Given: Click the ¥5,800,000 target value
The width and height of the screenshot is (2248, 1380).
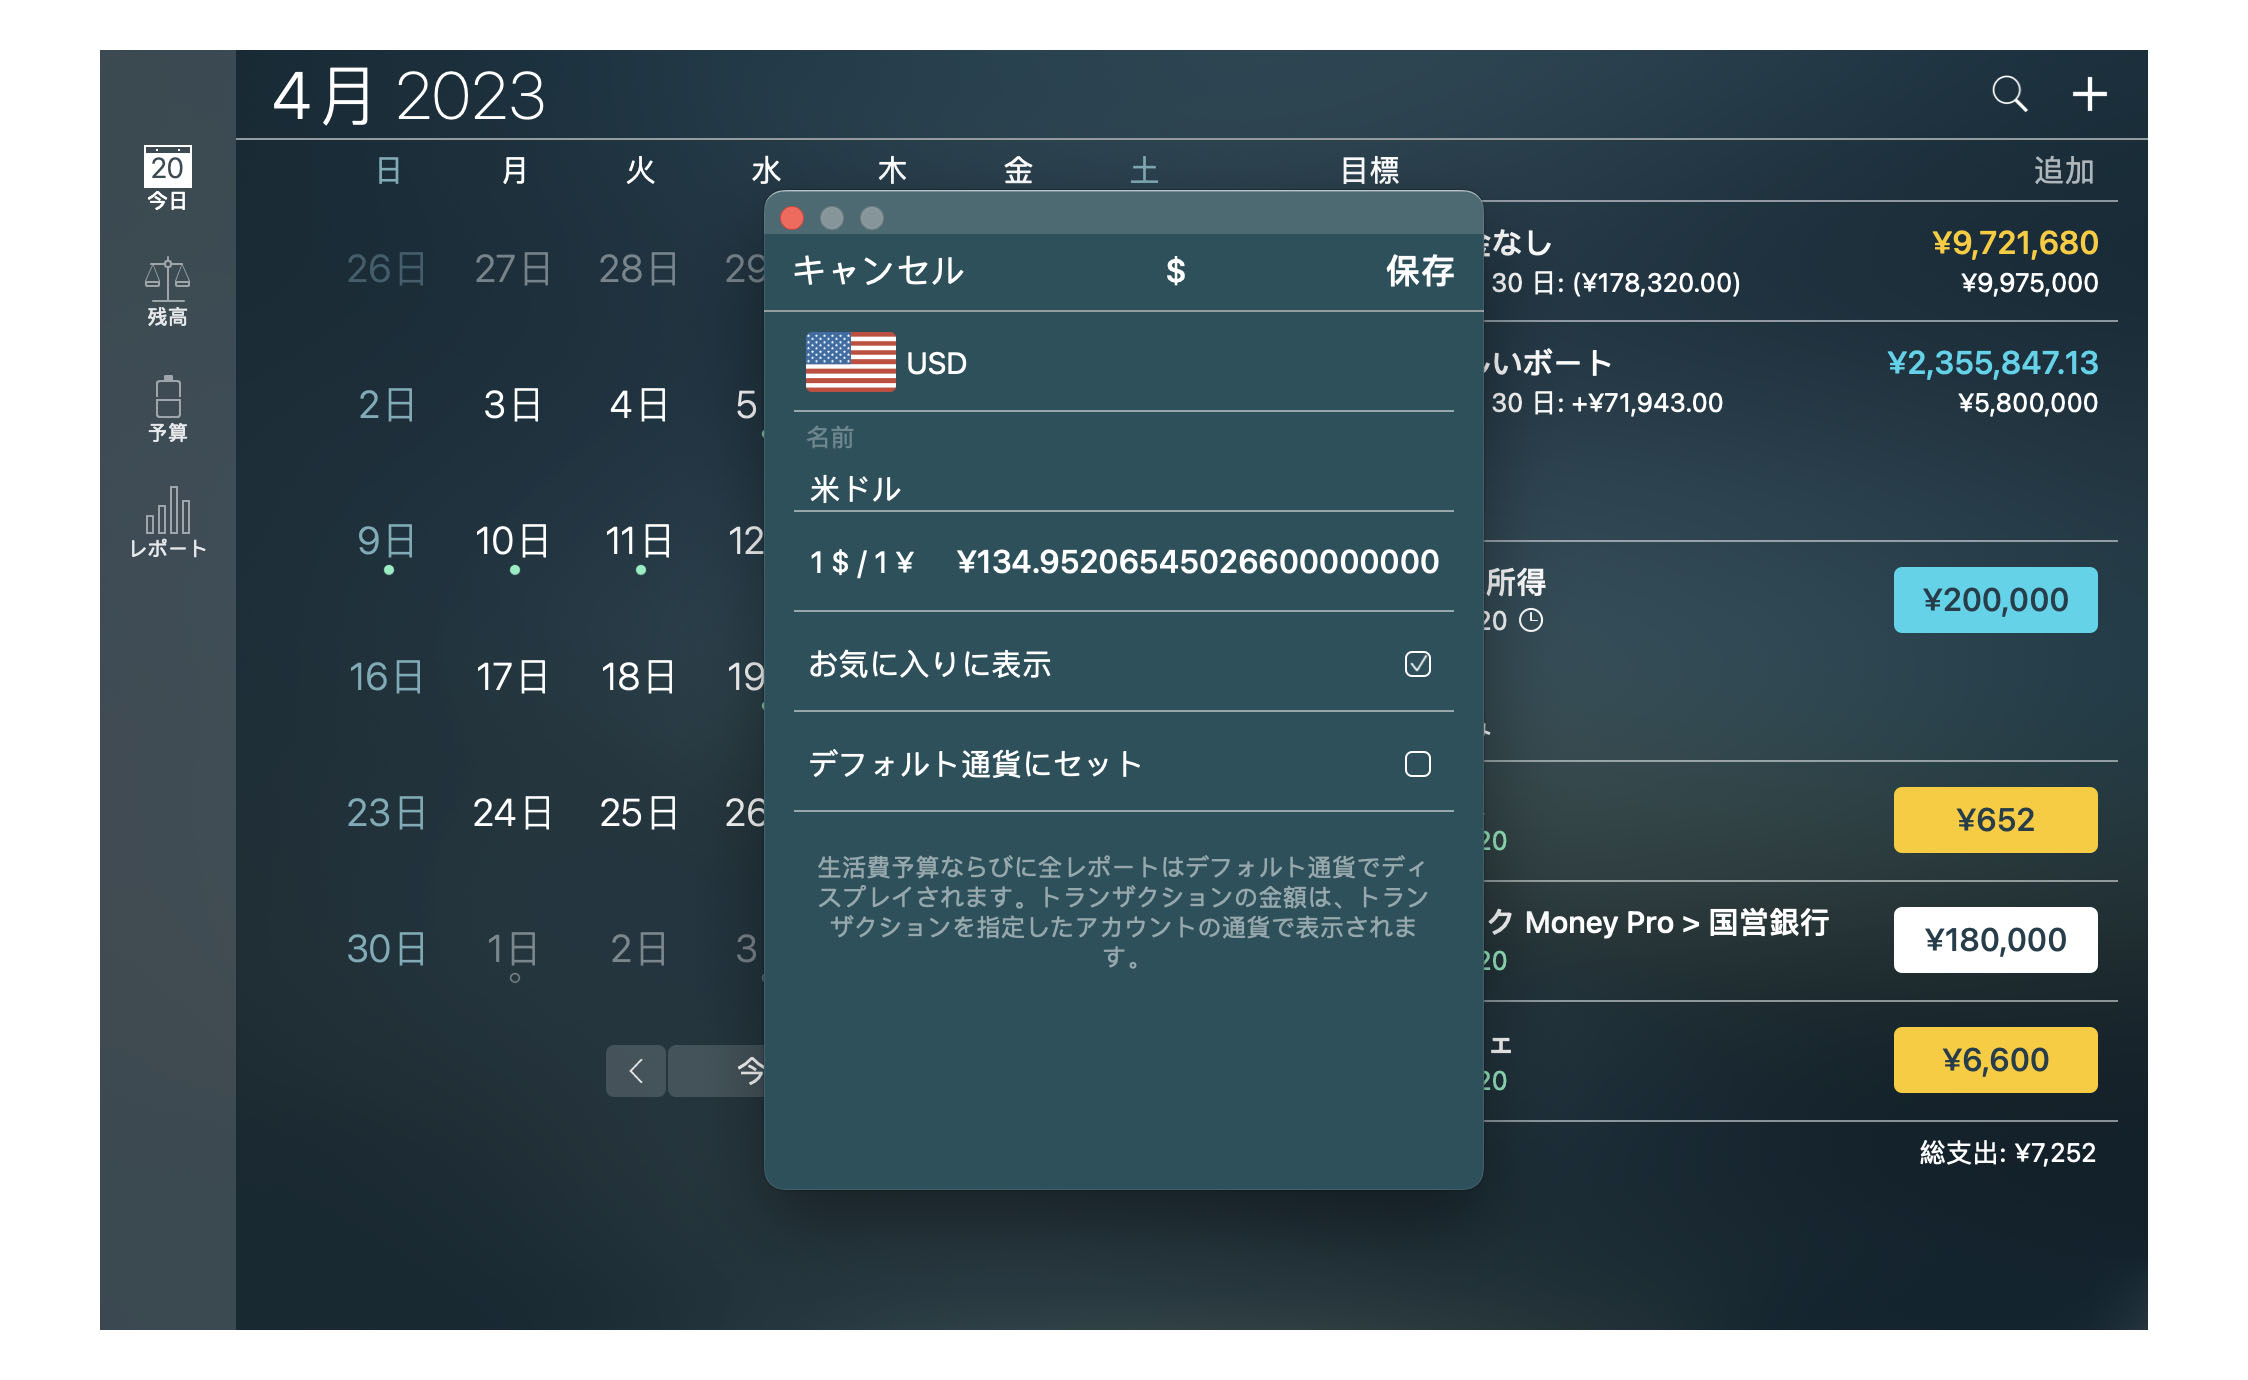Looking at the screenshot, I should [x=2027, y=403].
